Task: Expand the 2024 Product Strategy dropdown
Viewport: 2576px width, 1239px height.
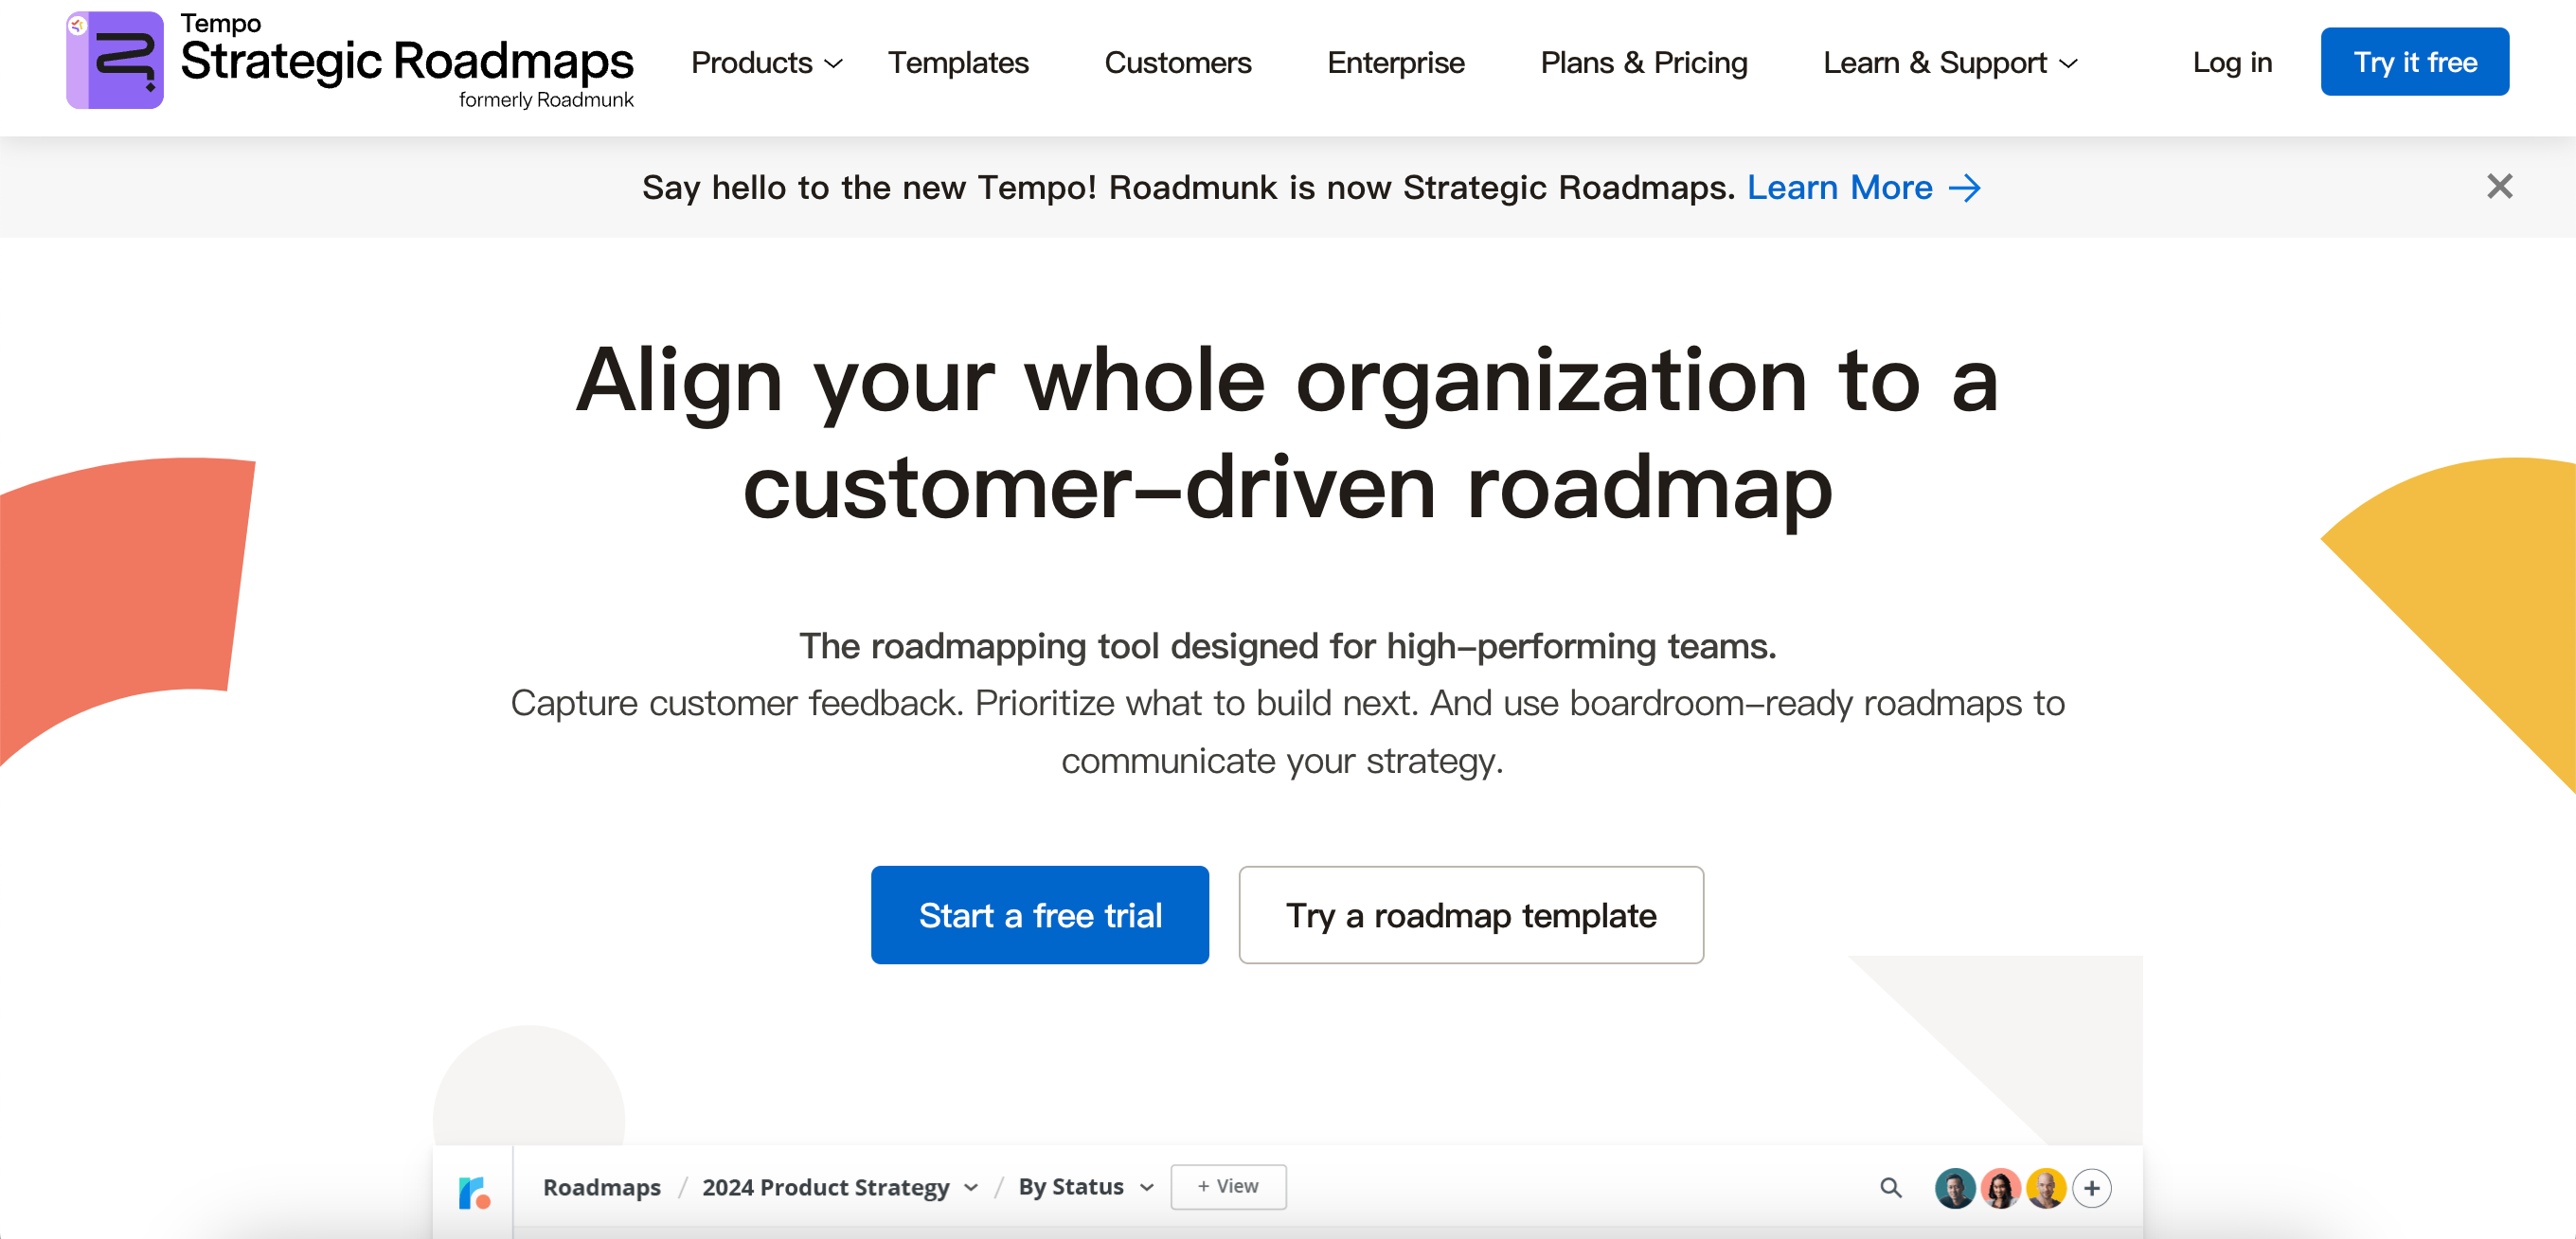Action: (x=839, y=1187)
